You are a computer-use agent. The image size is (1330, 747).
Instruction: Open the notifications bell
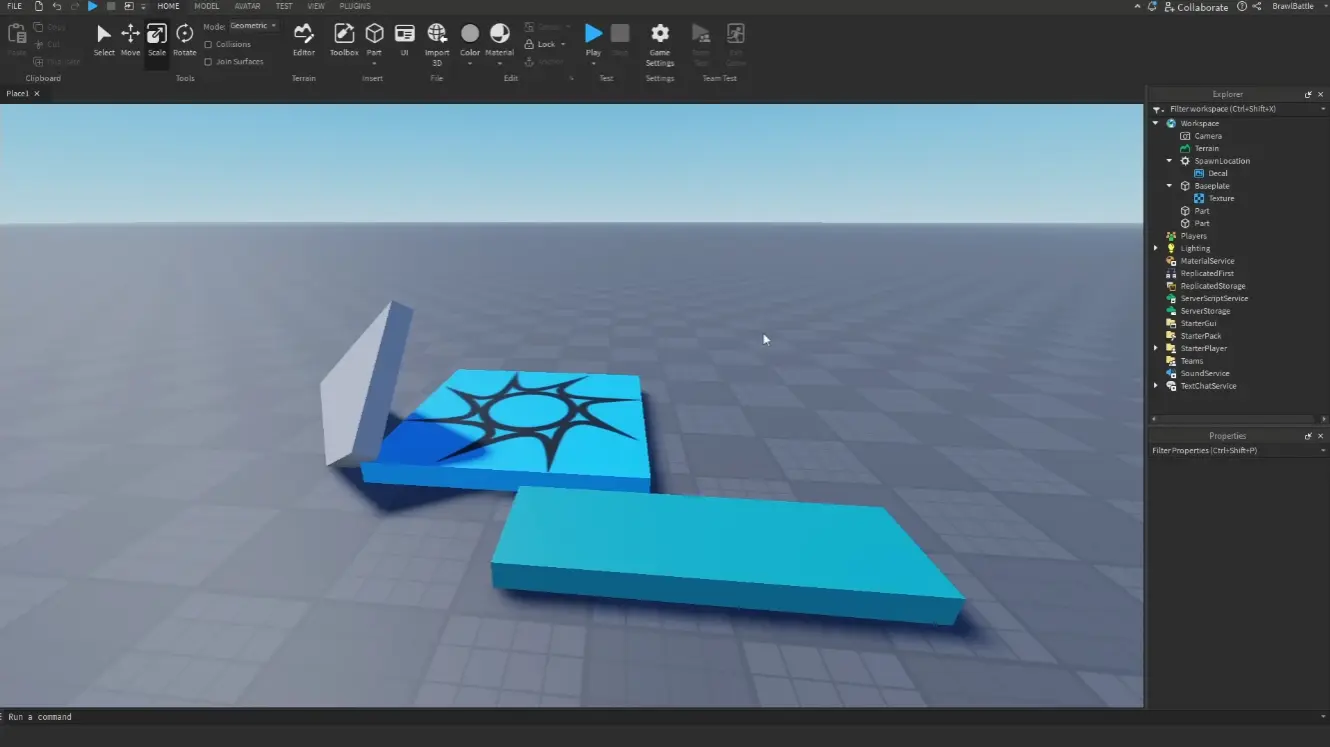click(x=1153, y=6)
